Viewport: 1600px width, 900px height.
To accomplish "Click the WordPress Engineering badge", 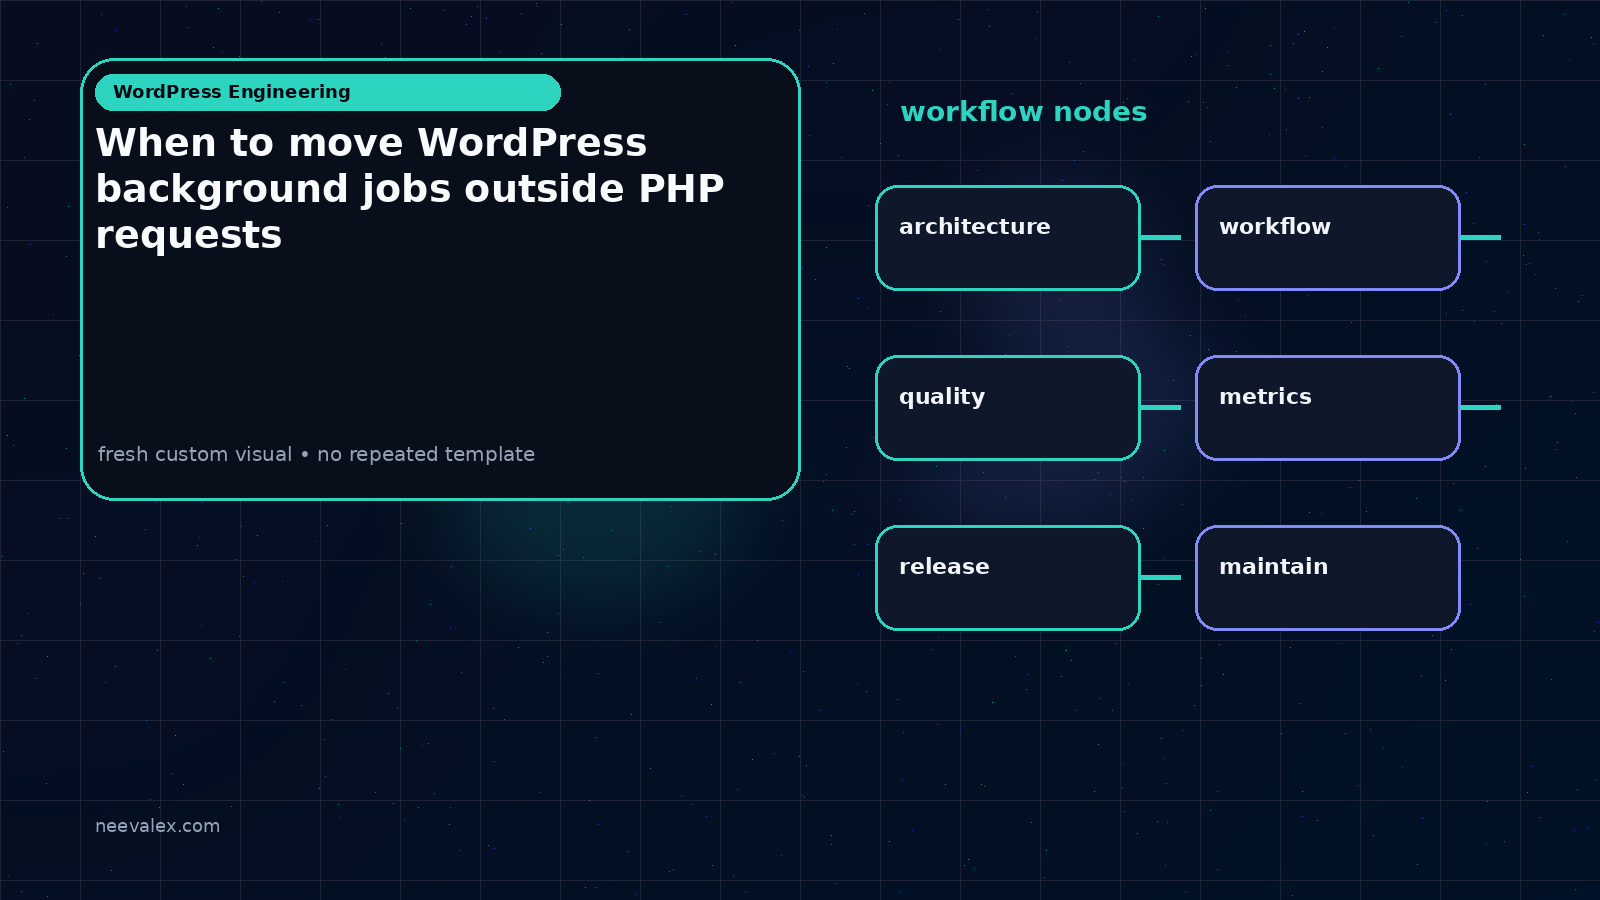I will 328,92.
